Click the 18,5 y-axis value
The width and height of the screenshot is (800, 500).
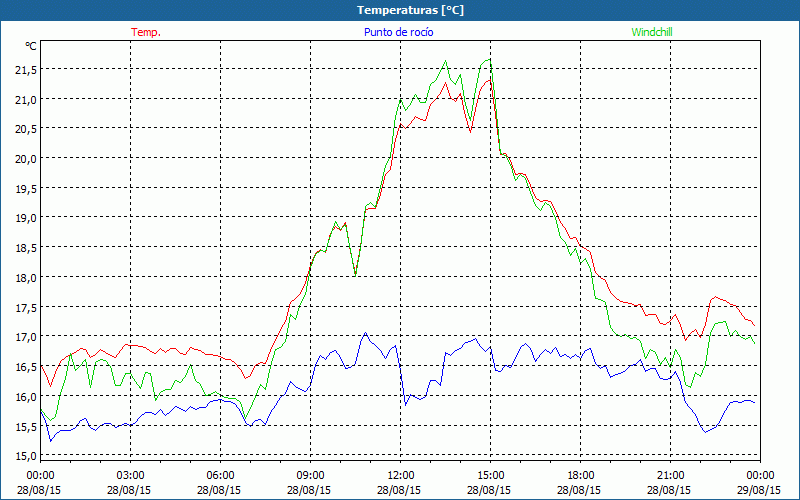coord(26,248)
